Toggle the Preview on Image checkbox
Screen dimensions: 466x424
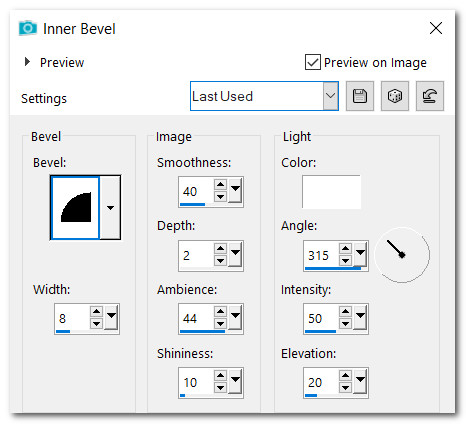point(313,62)
